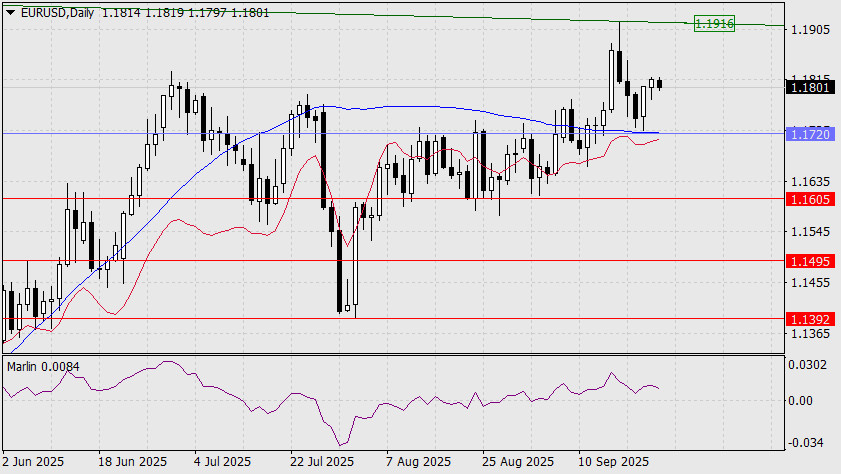This screenshot has width=841, height=474.
Task: Click the 4 Jul 2025 date label
Action: [x=222, y=462]
